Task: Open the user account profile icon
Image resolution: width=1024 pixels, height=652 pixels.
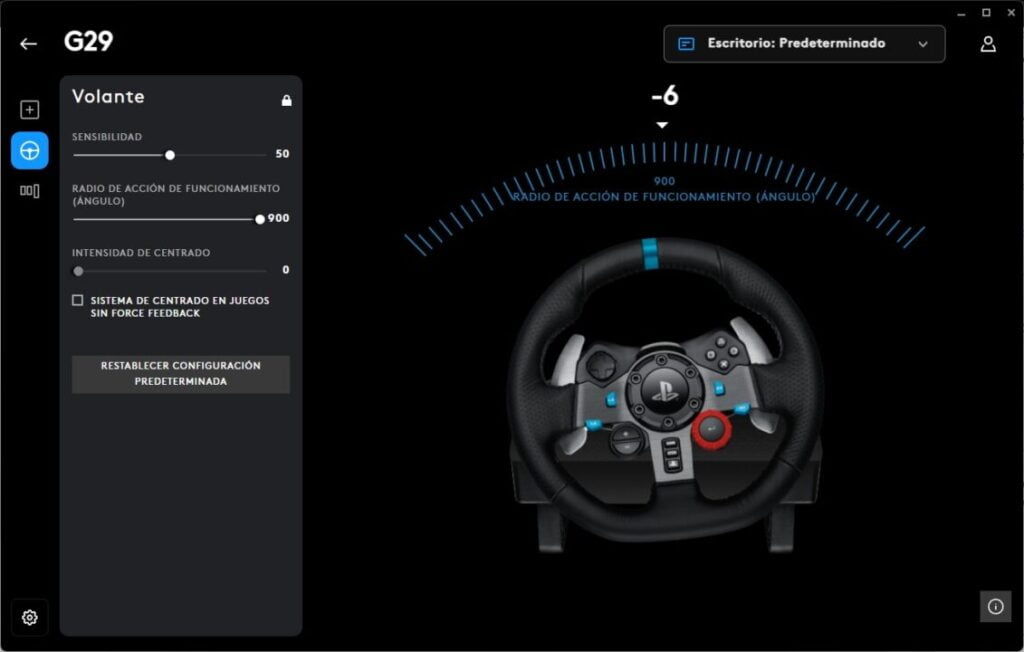Action: [988, 44]
